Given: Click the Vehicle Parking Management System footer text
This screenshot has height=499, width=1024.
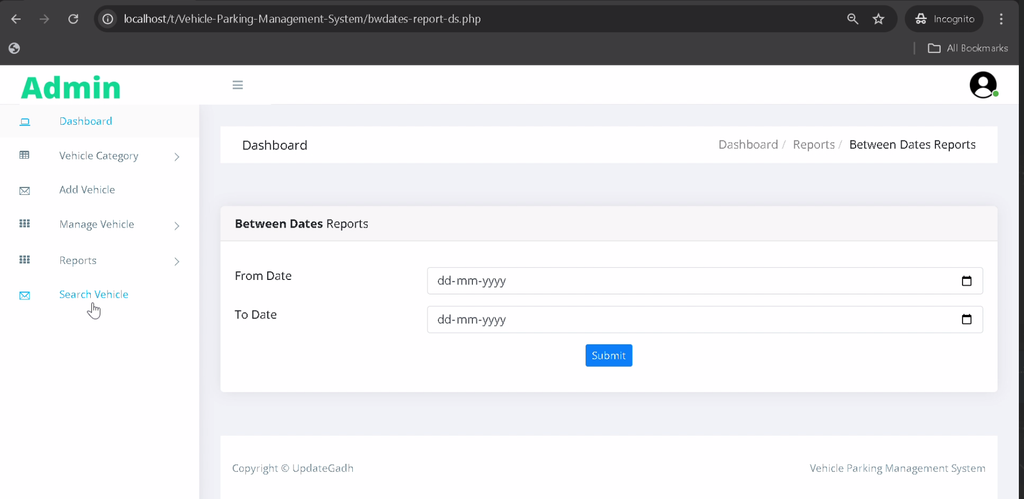Looking at the screenshot, I should click(897, 468).
